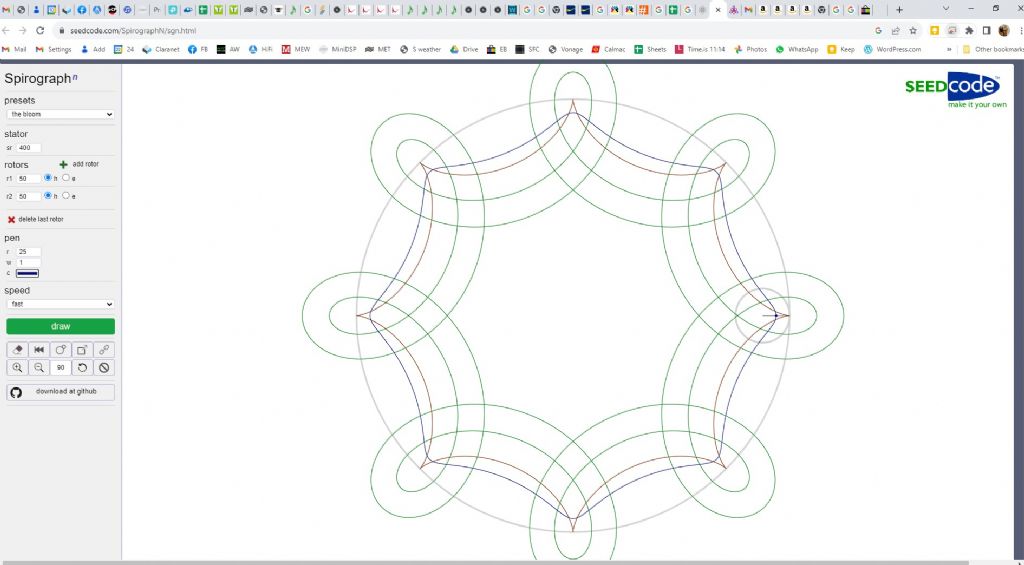This screenshot has width=1024, height=565.
Task: Open the Chrome three-dot menu
Action: [x=1019, y=31]
